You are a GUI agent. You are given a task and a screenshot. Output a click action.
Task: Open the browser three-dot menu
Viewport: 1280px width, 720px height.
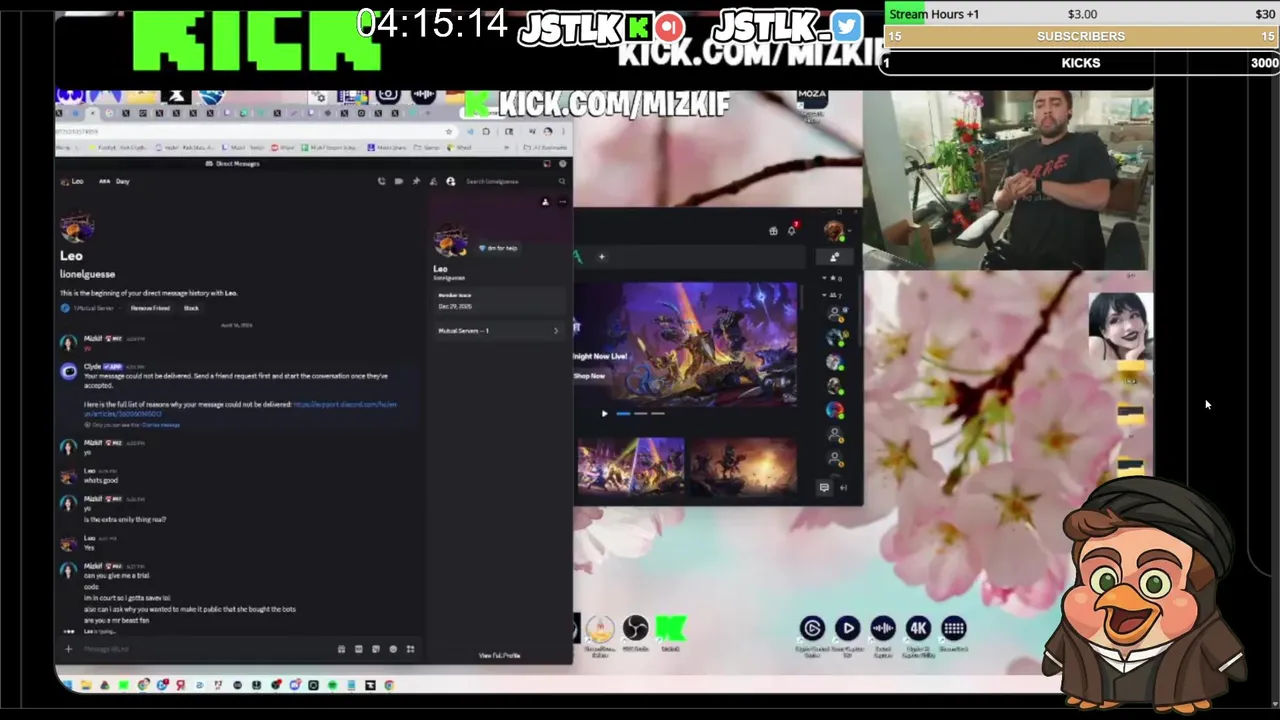click(563, 131)
